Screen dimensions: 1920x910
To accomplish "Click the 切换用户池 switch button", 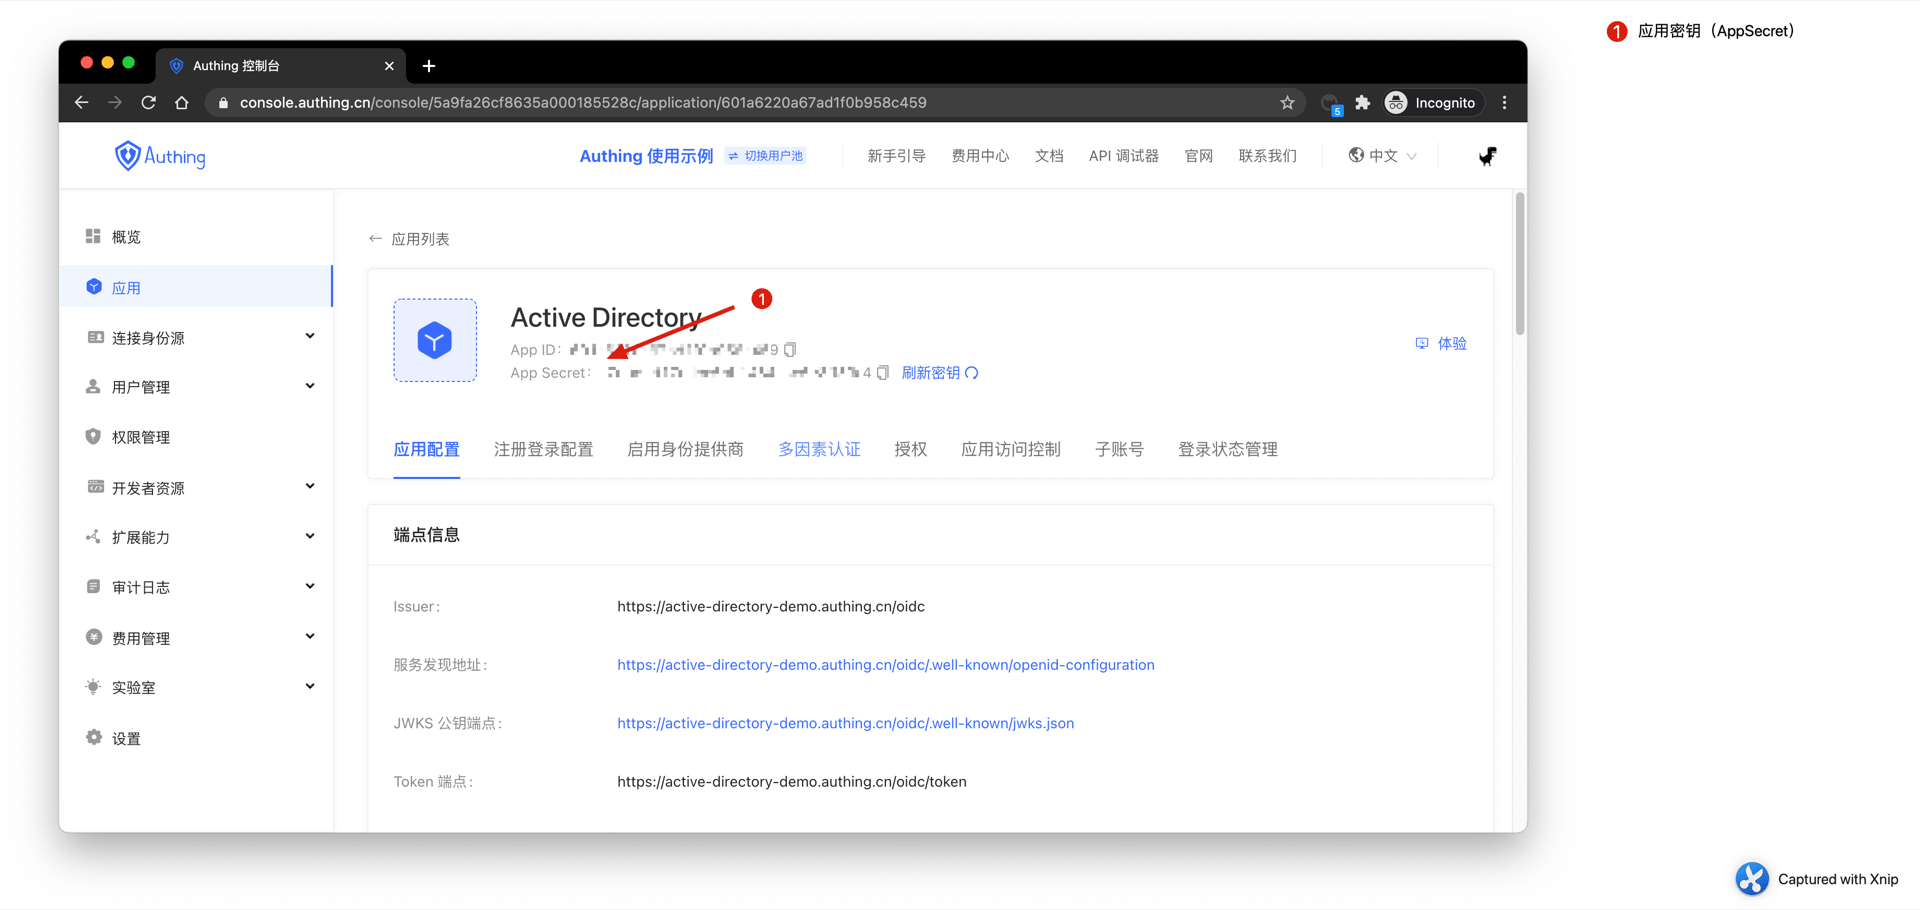I will [766, 156].
